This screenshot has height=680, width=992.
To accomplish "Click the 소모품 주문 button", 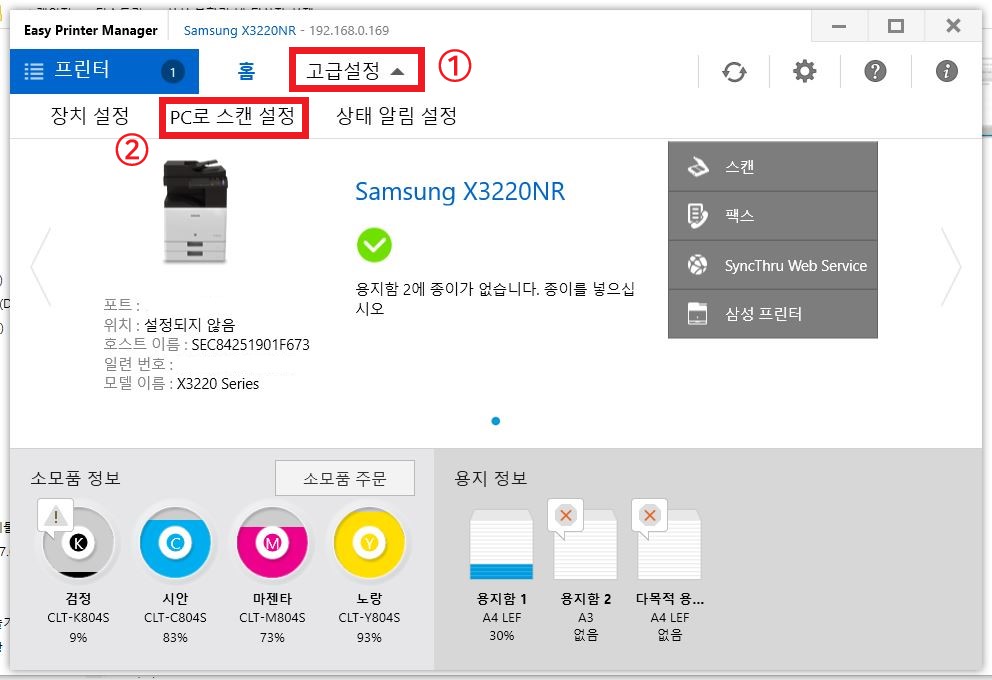I will 345,478.
